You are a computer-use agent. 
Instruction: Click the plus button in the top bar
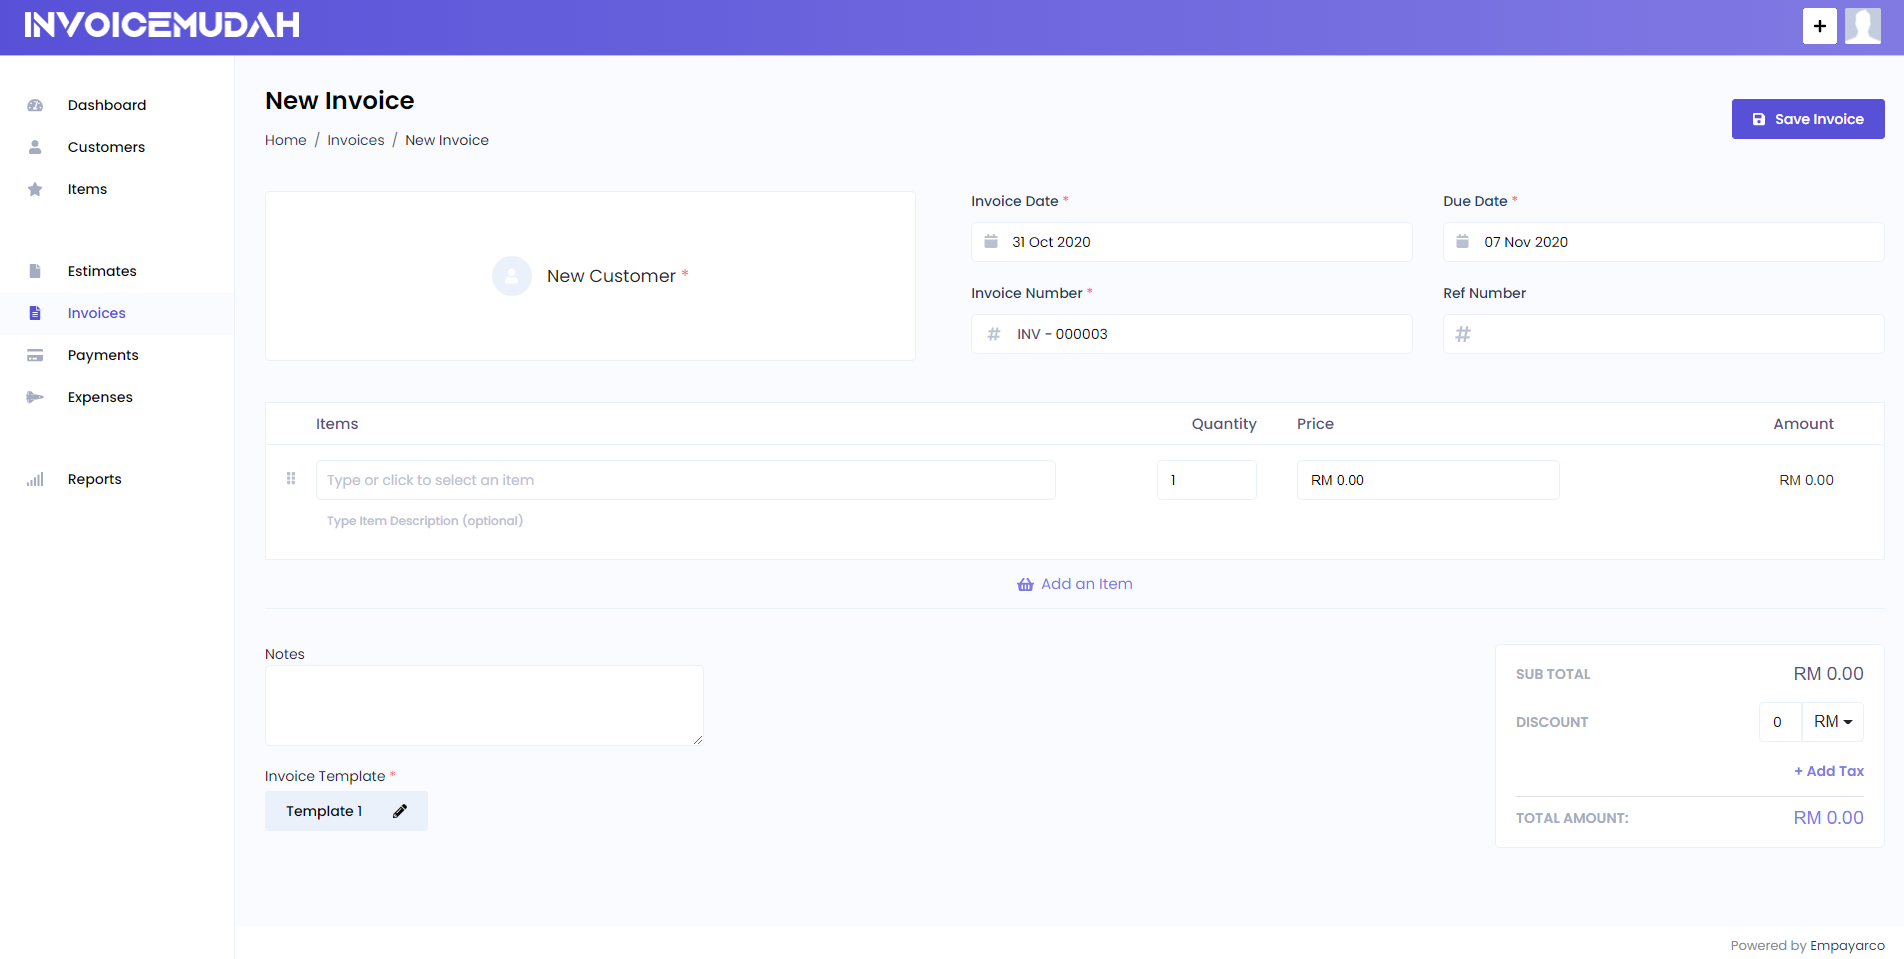click(x=1820, y=26)
